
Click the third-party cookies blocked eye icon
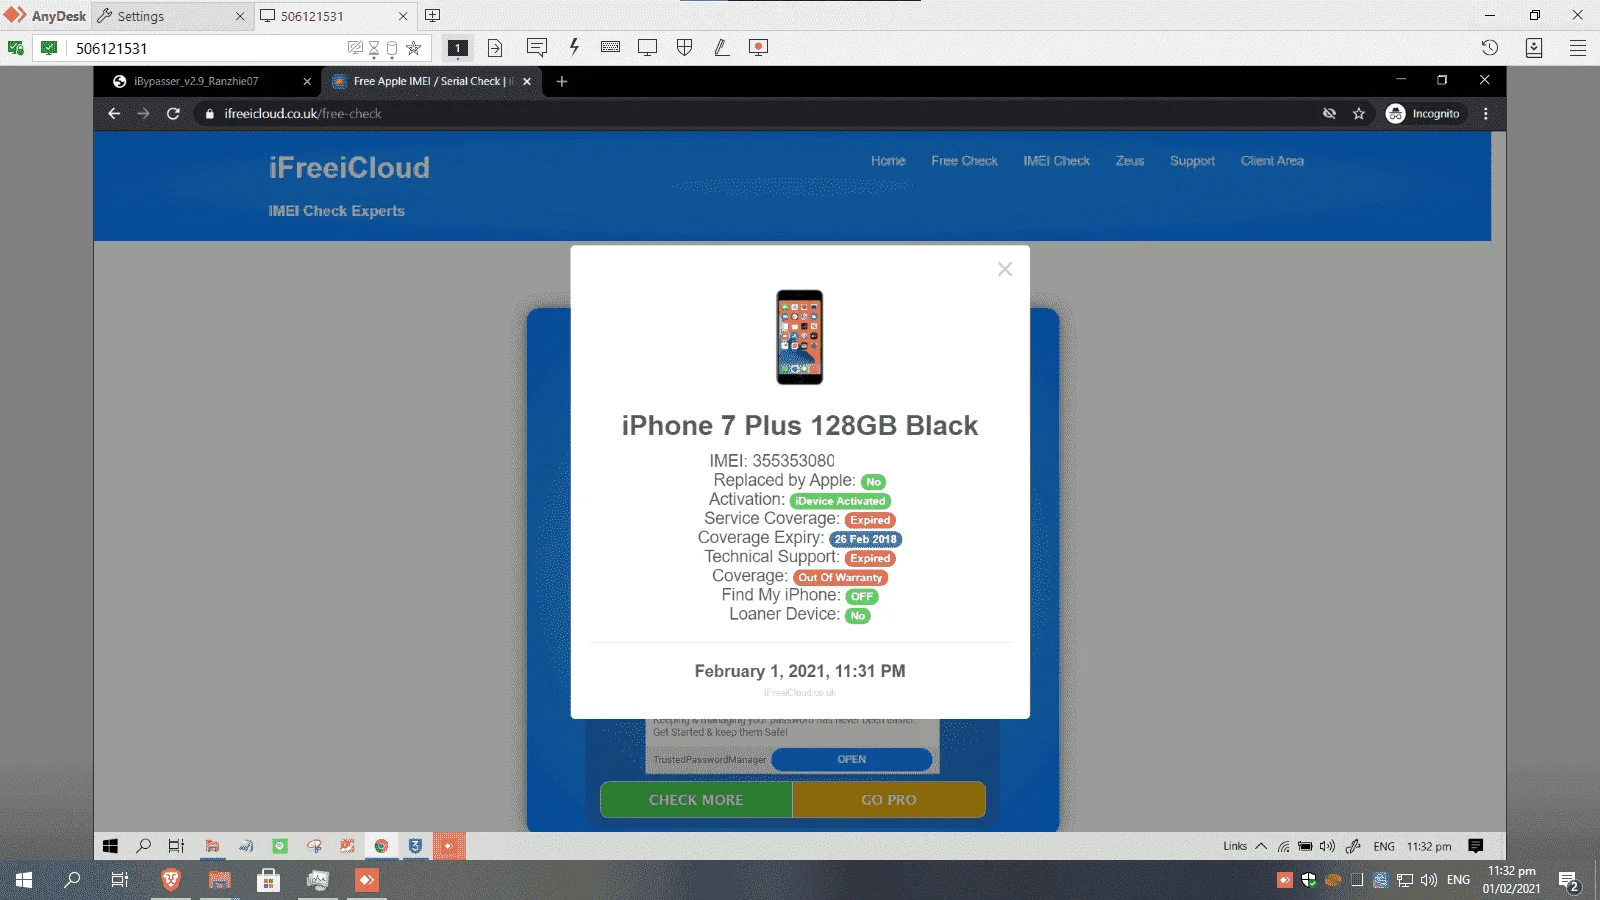pyautogui.click(x=1329, y=114)
